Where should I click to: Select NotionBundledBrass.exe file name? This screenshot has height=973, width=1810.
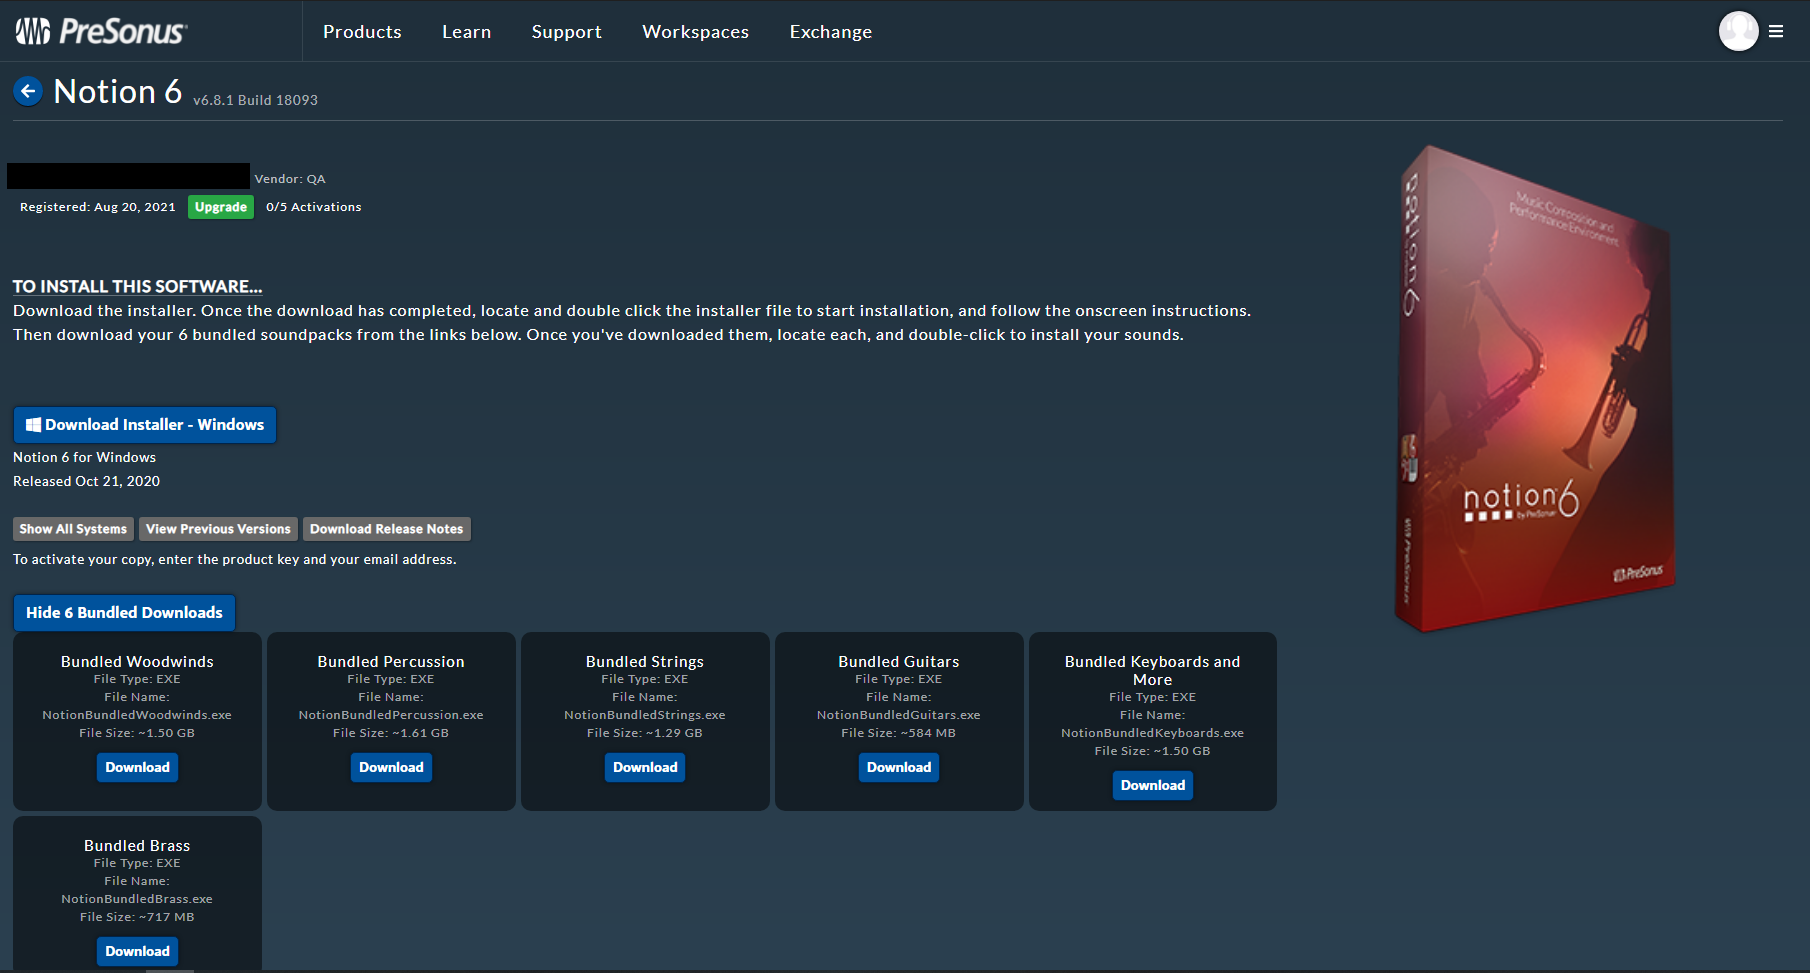click(137, 899)
